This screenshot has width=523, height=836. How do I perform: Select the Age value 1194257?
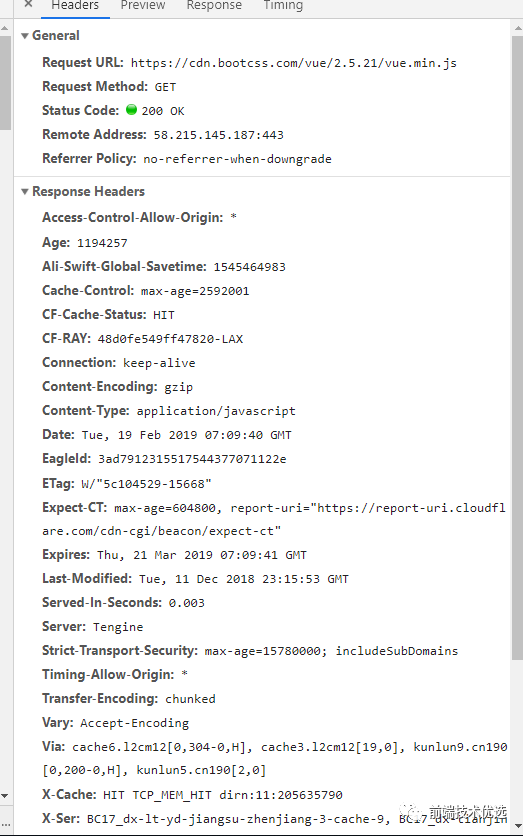[102, 243]
